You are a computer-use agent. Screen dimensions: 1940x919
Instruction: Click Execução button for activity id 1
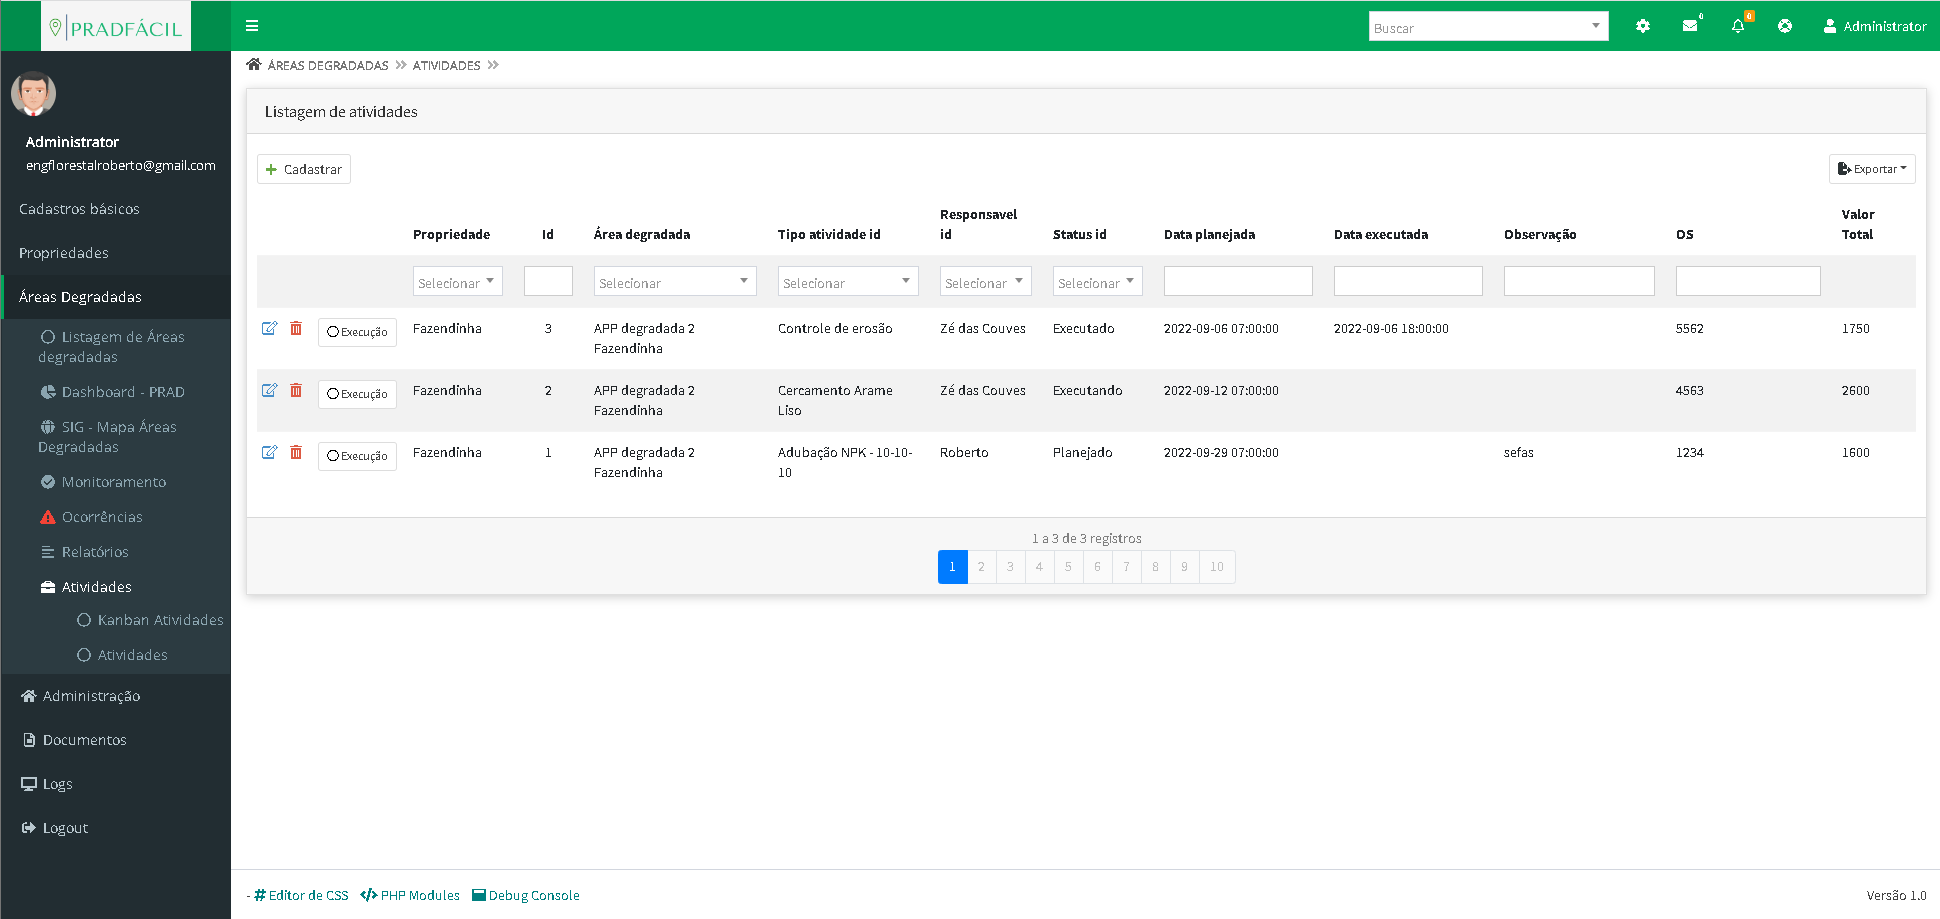pos(357,456)
